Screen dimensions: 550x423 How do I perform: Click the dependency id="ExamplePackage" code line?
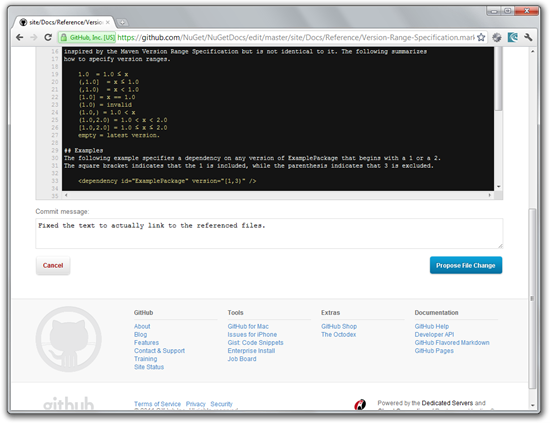click(167, 181)
